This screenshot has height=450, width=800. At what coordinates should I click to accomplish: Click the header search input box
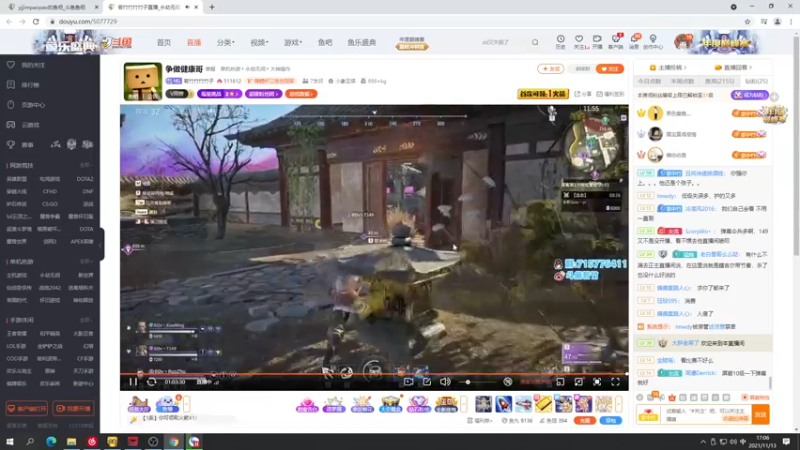coord(503,42)
